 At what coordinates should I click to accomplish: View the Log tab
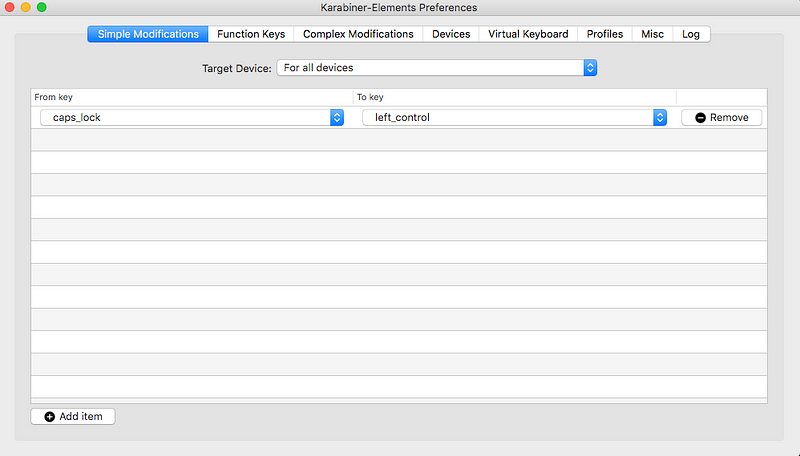pyautogui.click(x=691, y=34)
